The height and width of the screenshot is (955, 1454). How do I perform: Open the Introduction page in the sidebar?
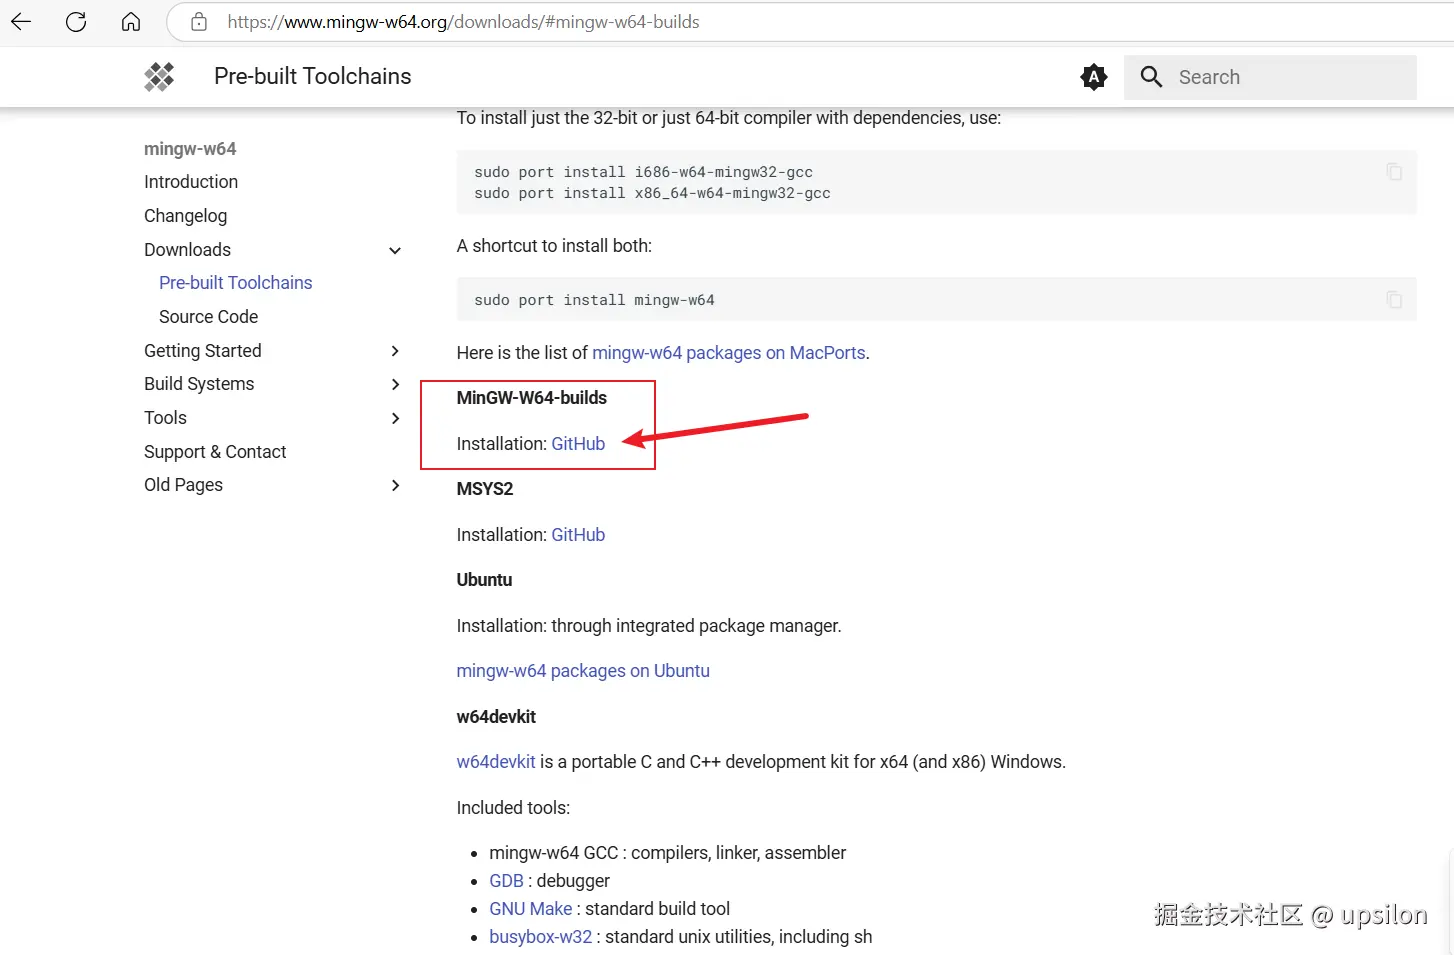(x=191, y=182)
